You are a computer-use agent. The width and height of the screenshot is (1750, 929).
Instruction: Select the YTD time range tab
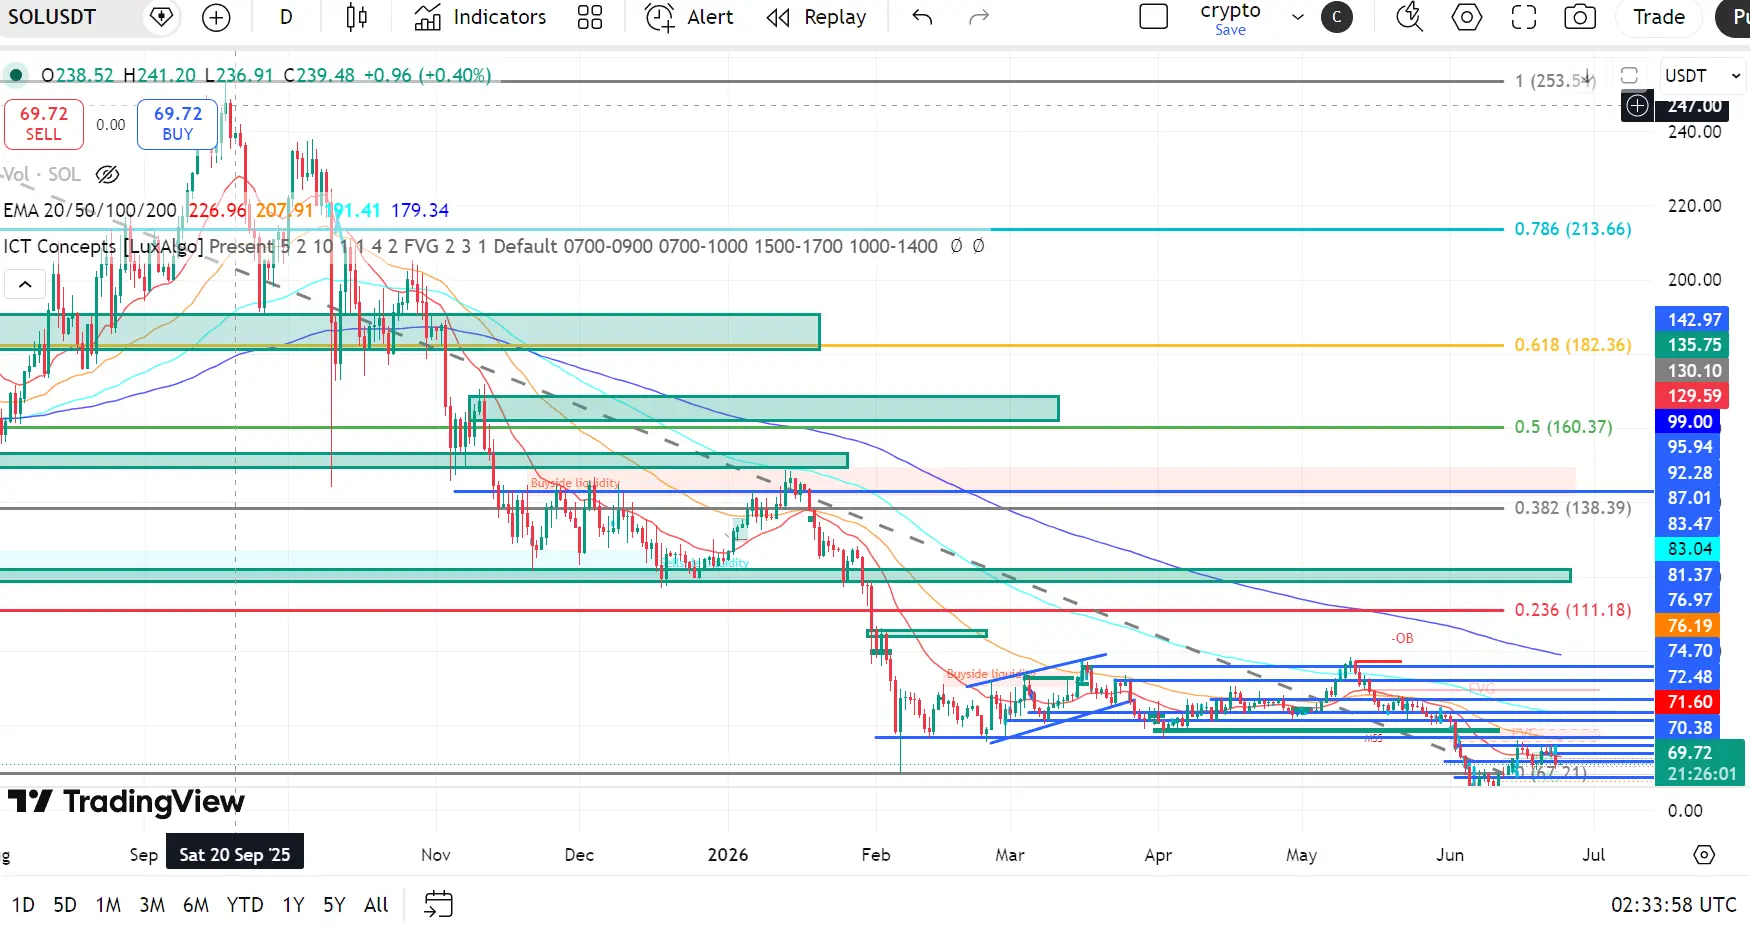(245, 905)
